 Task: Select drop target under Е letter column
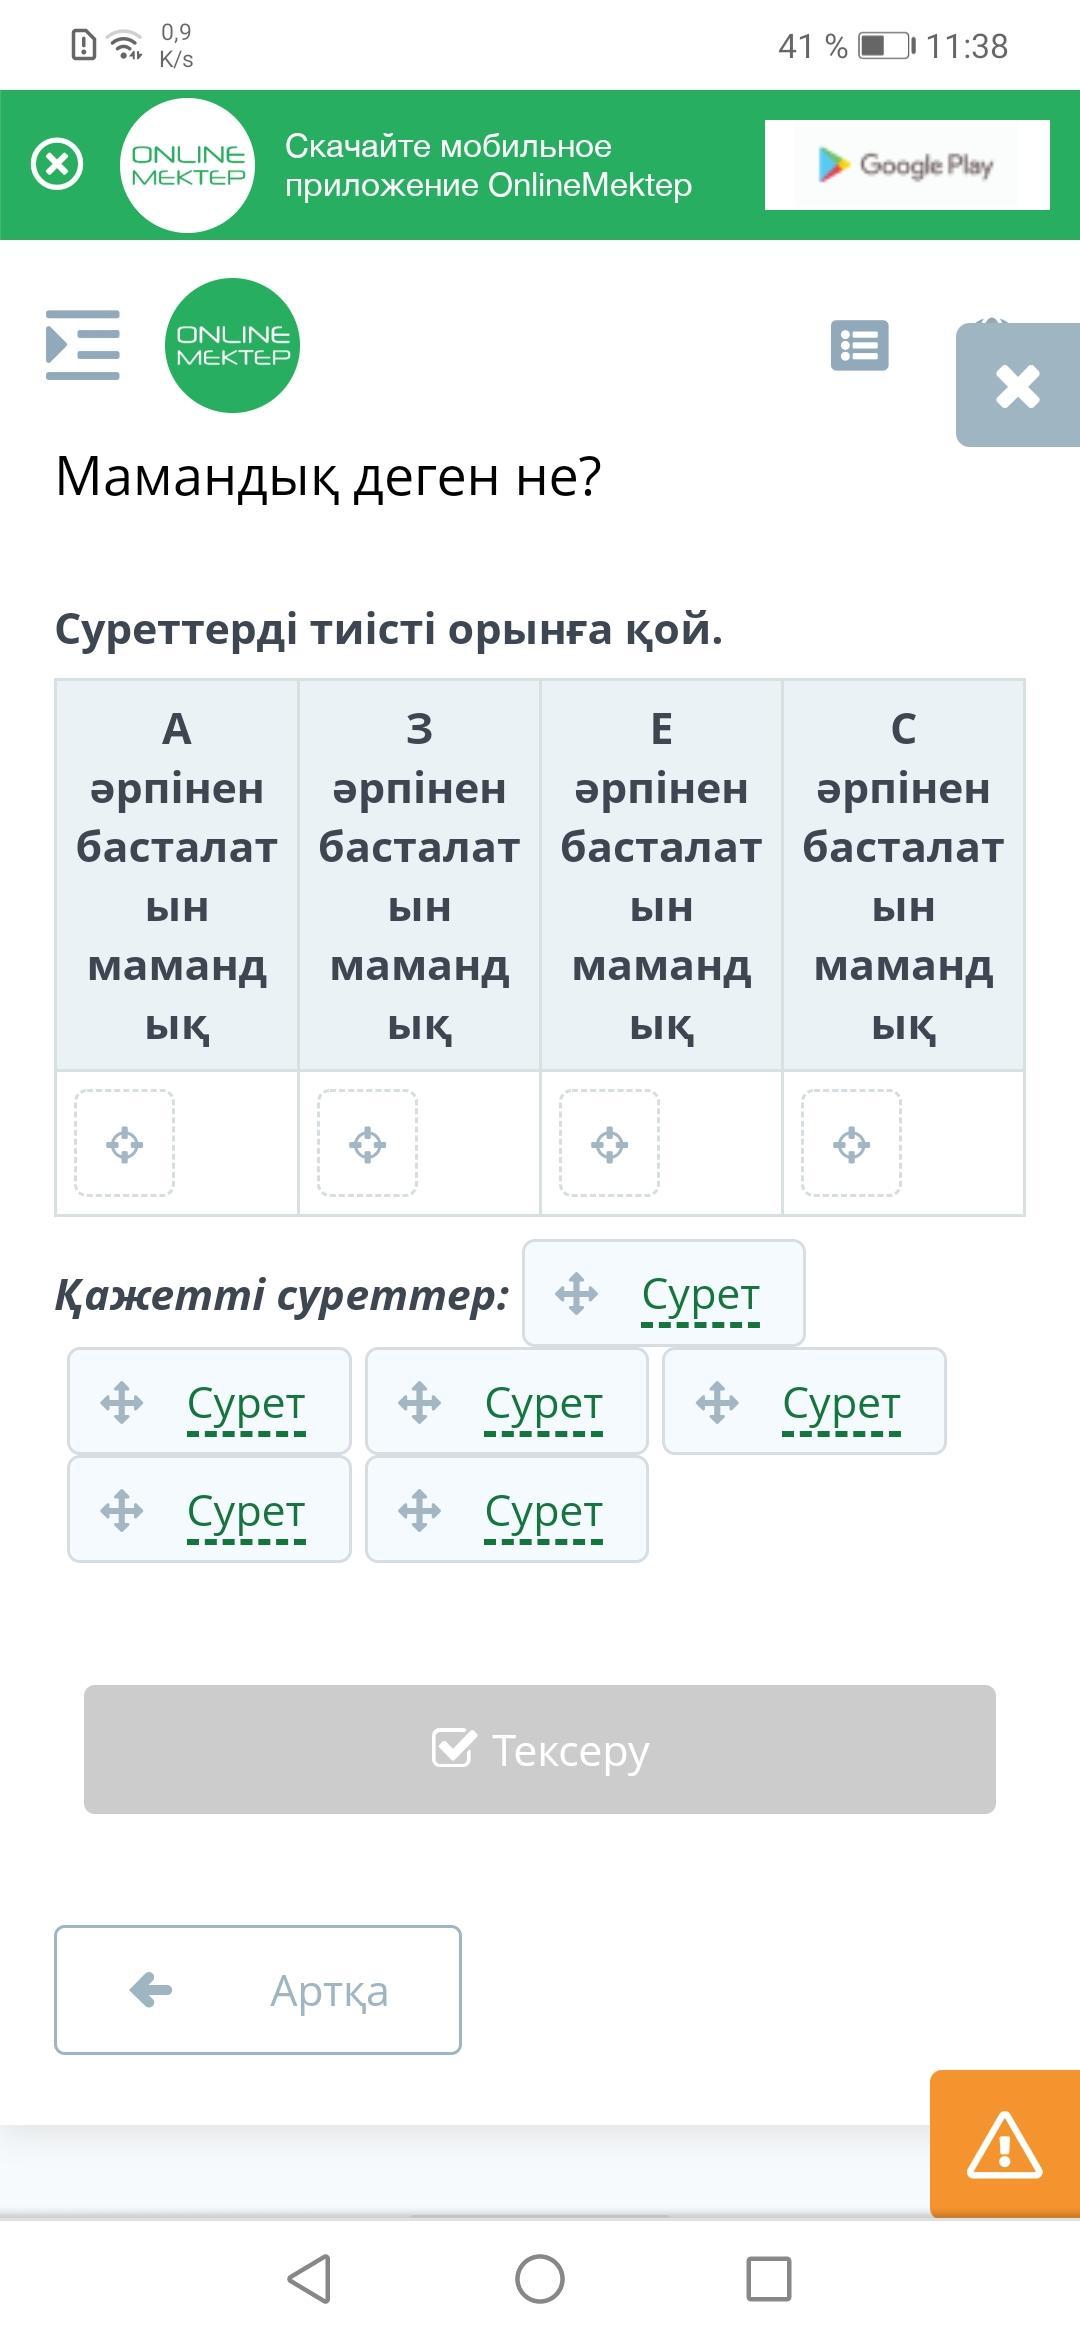[609, 1143]
